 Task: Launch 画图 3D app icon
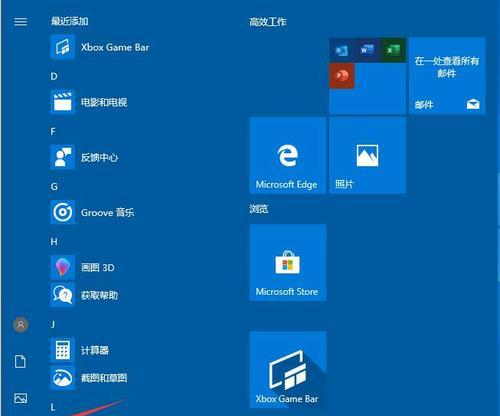(x=63, y=267)
